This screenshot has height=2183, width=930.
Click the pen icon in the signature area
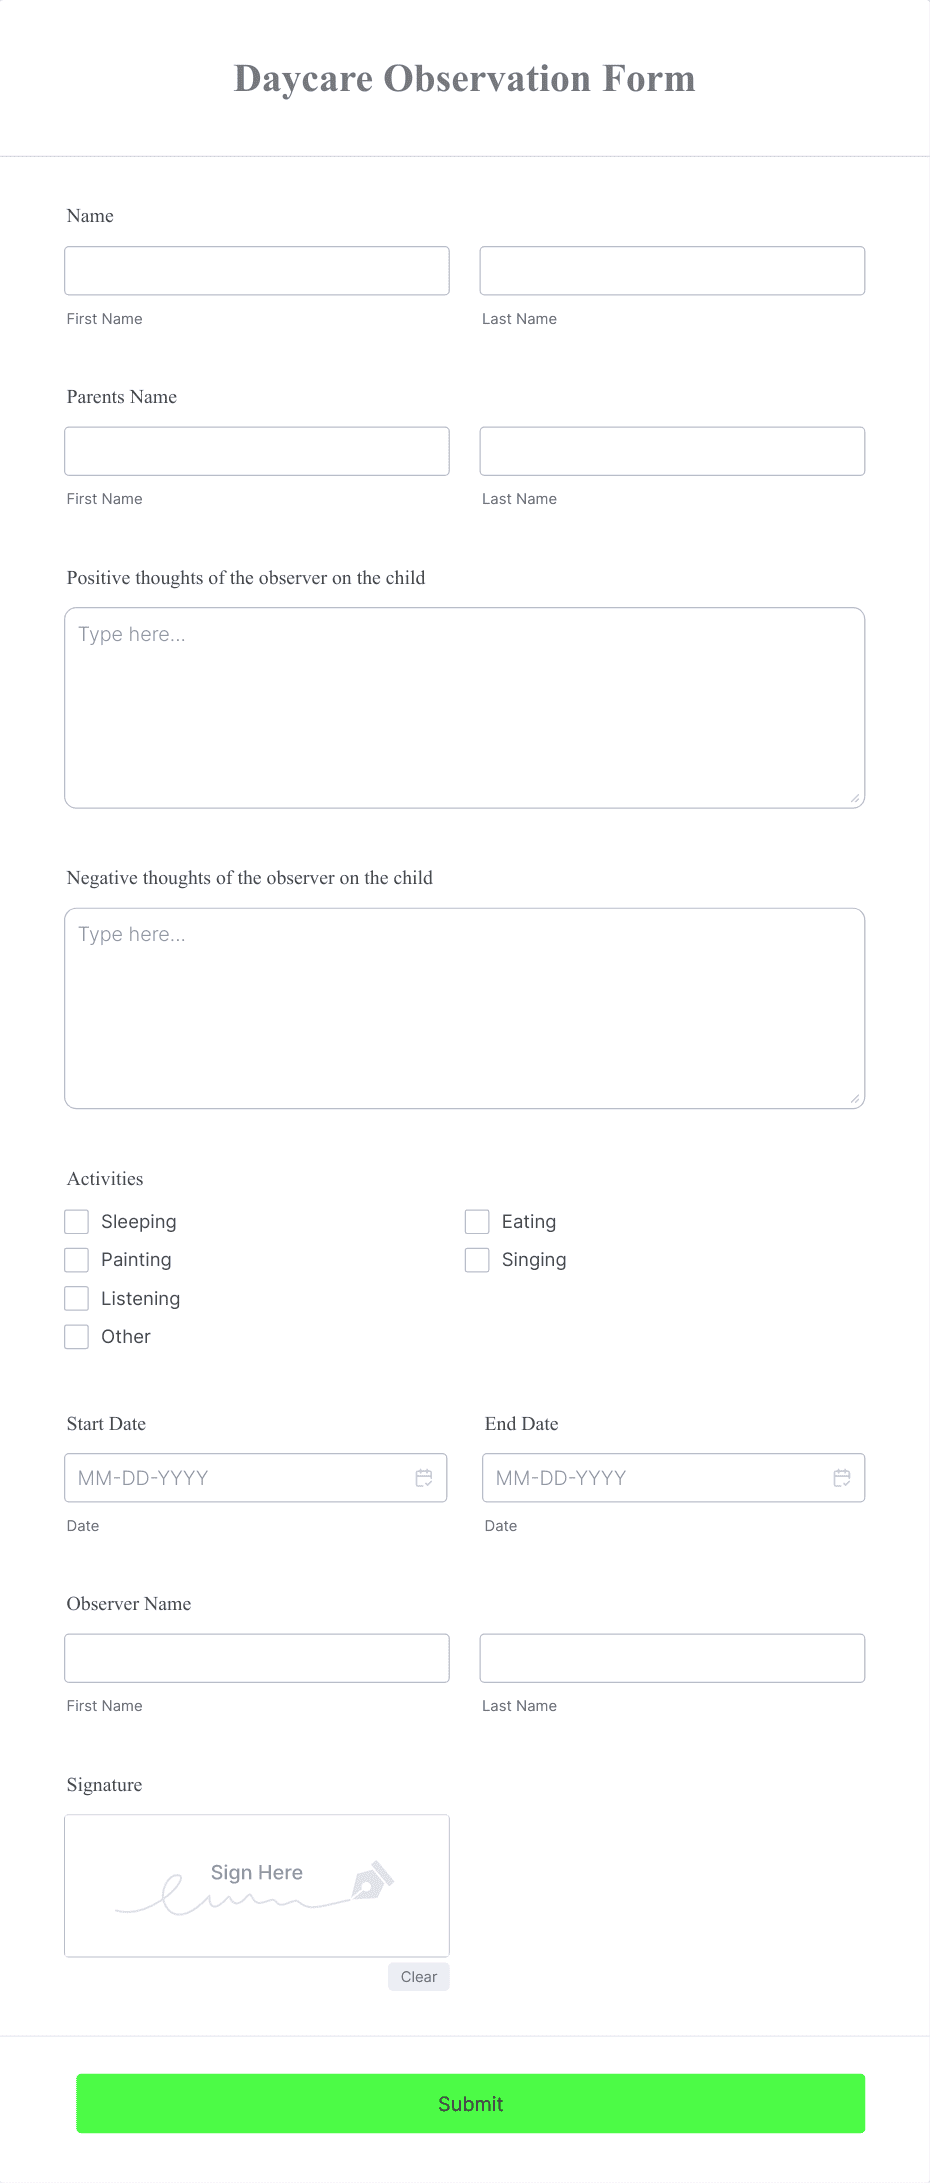[371, 1881]
